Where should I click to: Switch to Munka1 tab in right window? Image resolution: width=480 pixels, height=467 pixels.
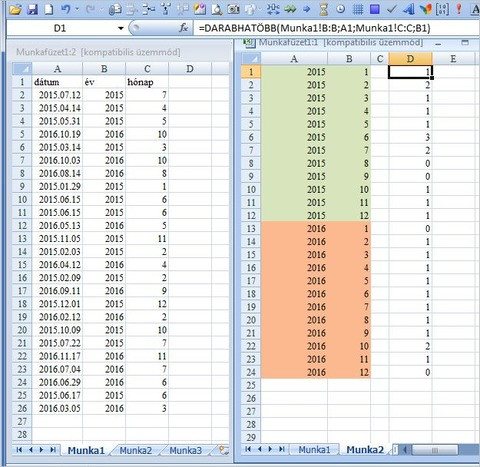click(x=314, y=449)
